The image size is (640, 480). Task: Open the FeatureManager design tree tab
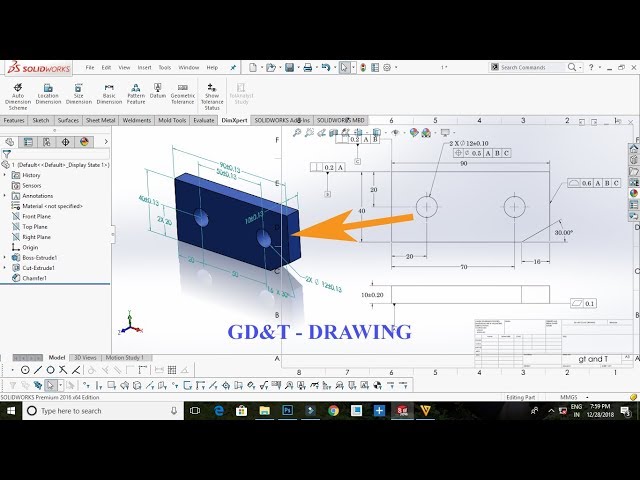click(x=10, y=142)
